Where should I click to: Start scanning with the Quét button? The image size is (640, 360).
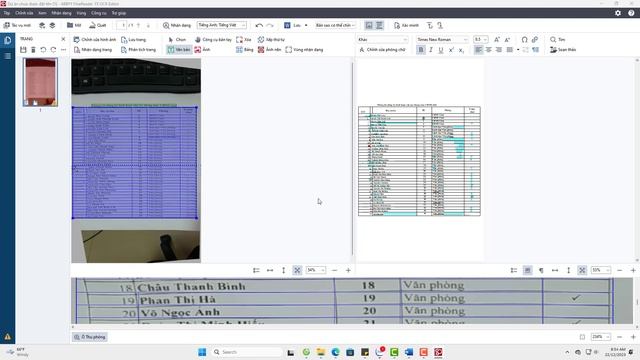coord(98,25)
